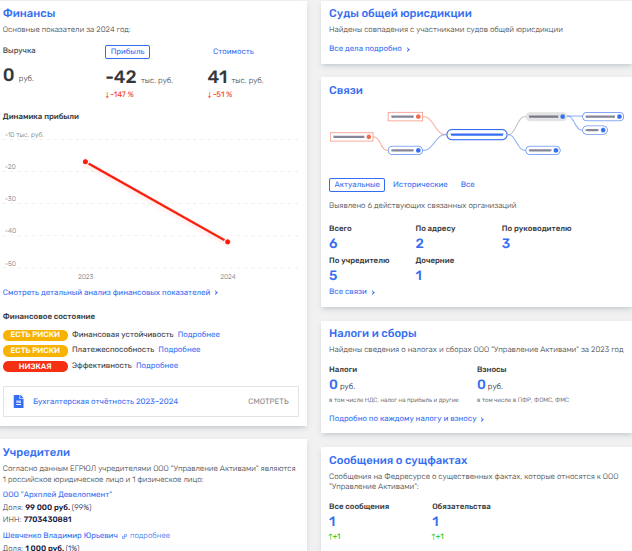The image size is (632, 551).
Task: Click the 2023 data point on profit chart
Action: [85, 161]
